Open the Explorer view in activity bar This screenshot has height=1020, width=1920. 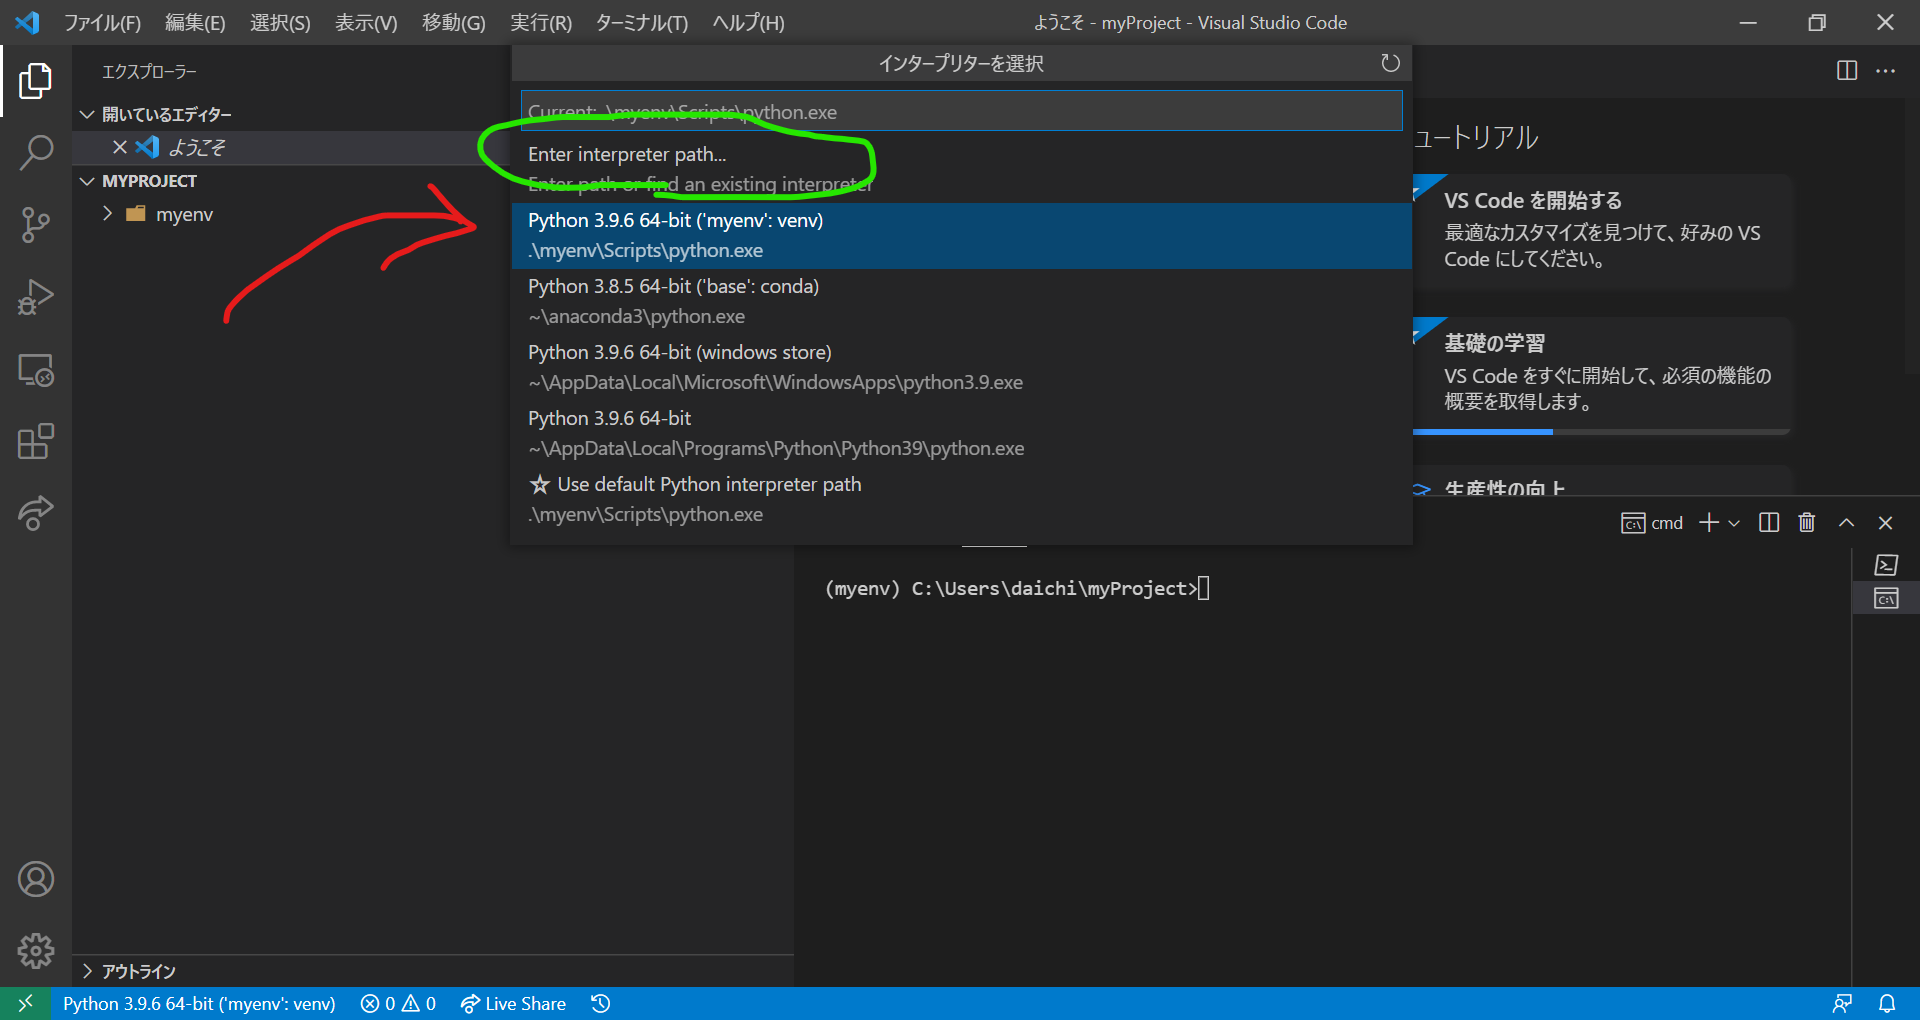point(36,81)
